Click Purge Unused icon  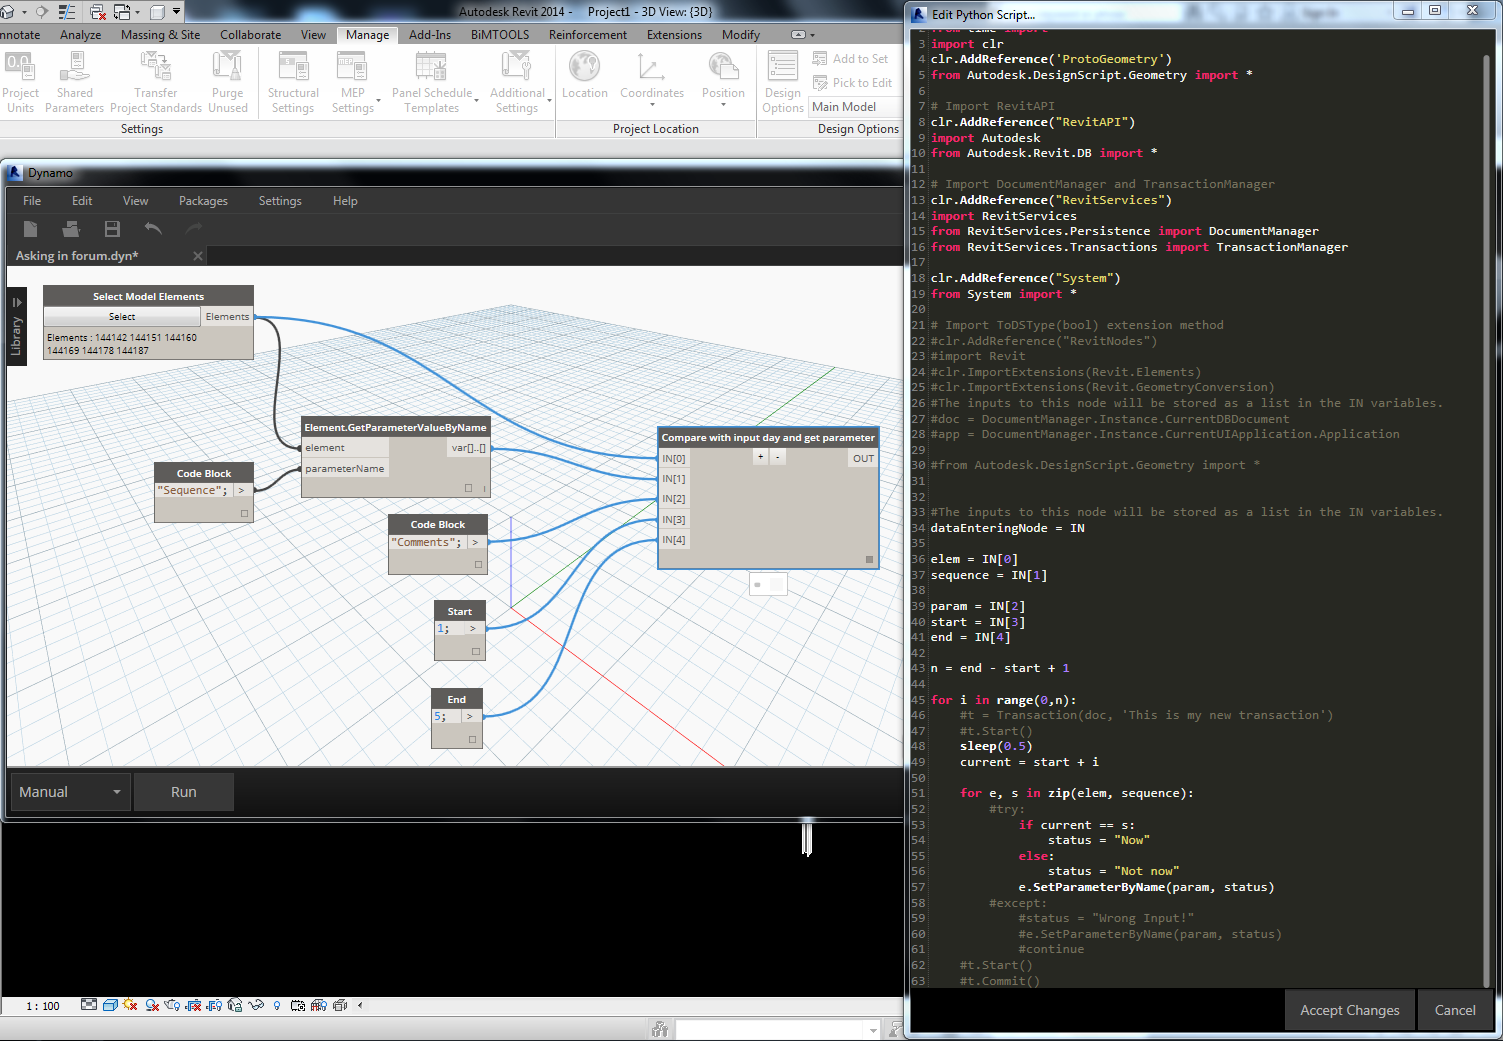tap(227, 68)
